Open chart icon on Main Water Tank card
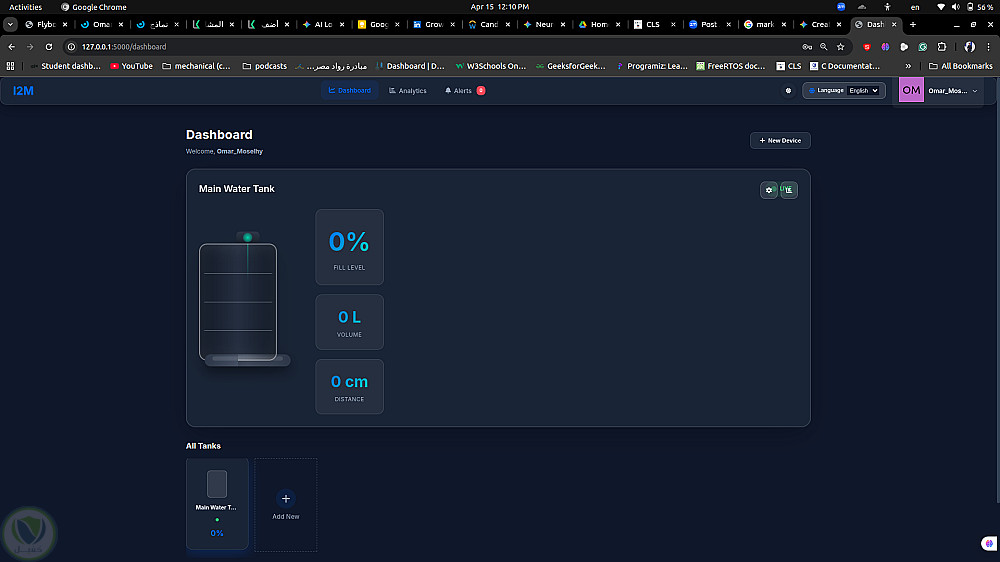The width and height of the screenshot is (1000, 562). [x=789, y=190]
